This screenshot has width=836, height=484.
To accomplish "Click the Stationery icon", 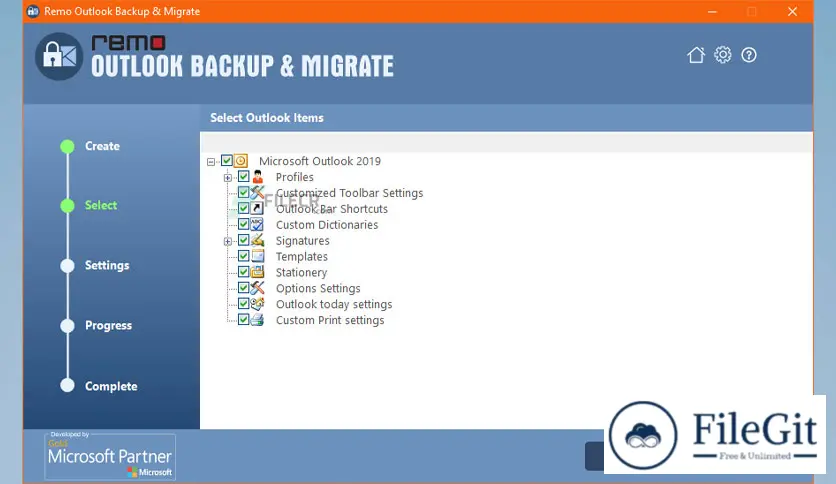I will coord(258,272).
